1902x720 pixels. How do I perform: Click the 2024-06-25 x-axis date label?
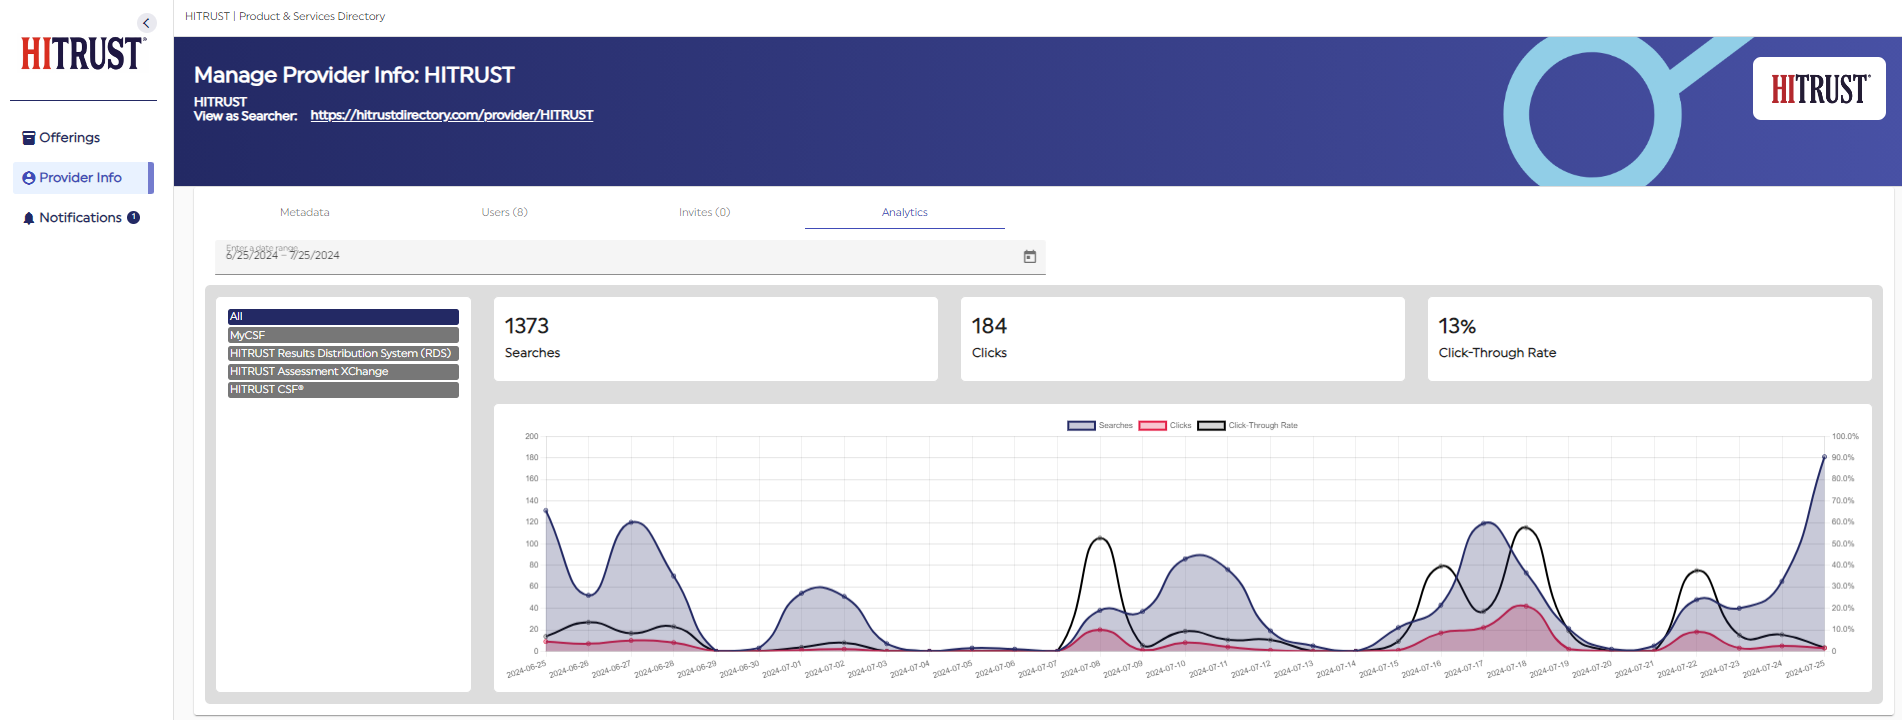pos(527,669)
